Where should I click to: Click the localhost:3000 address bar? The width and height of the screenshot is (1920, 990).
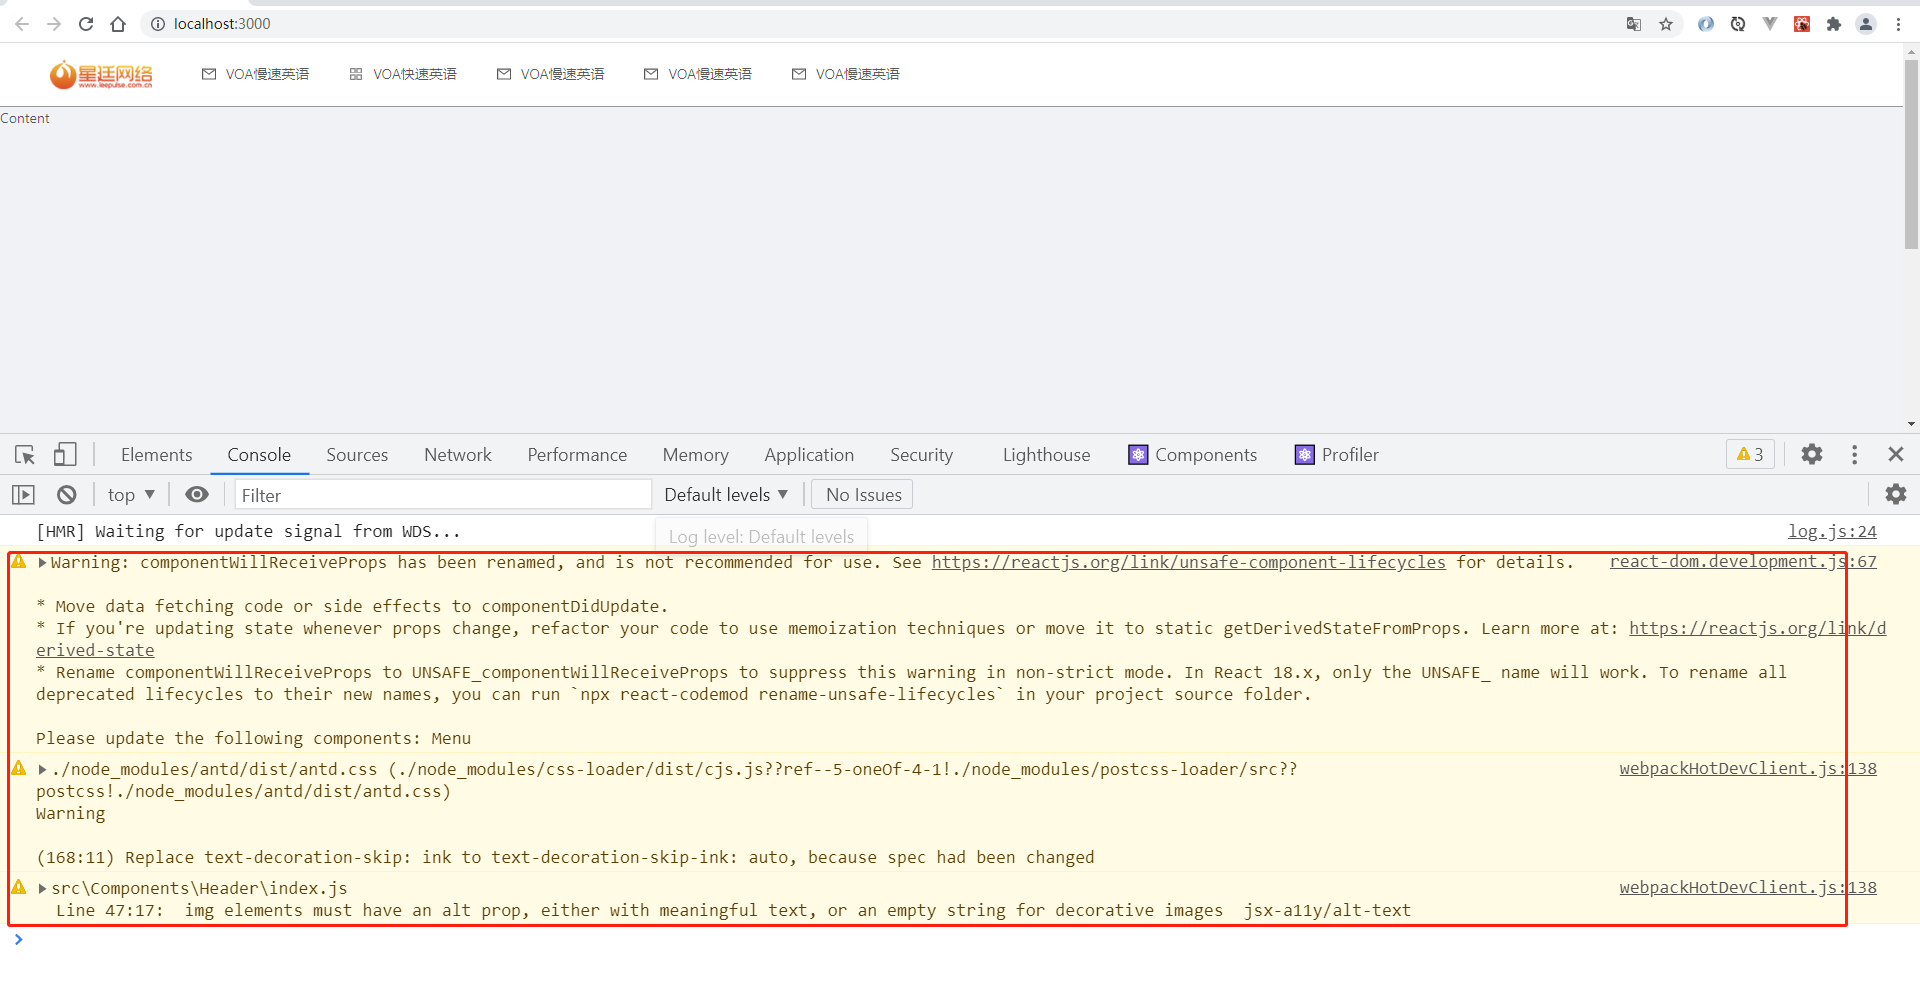(x=880, y=24)
